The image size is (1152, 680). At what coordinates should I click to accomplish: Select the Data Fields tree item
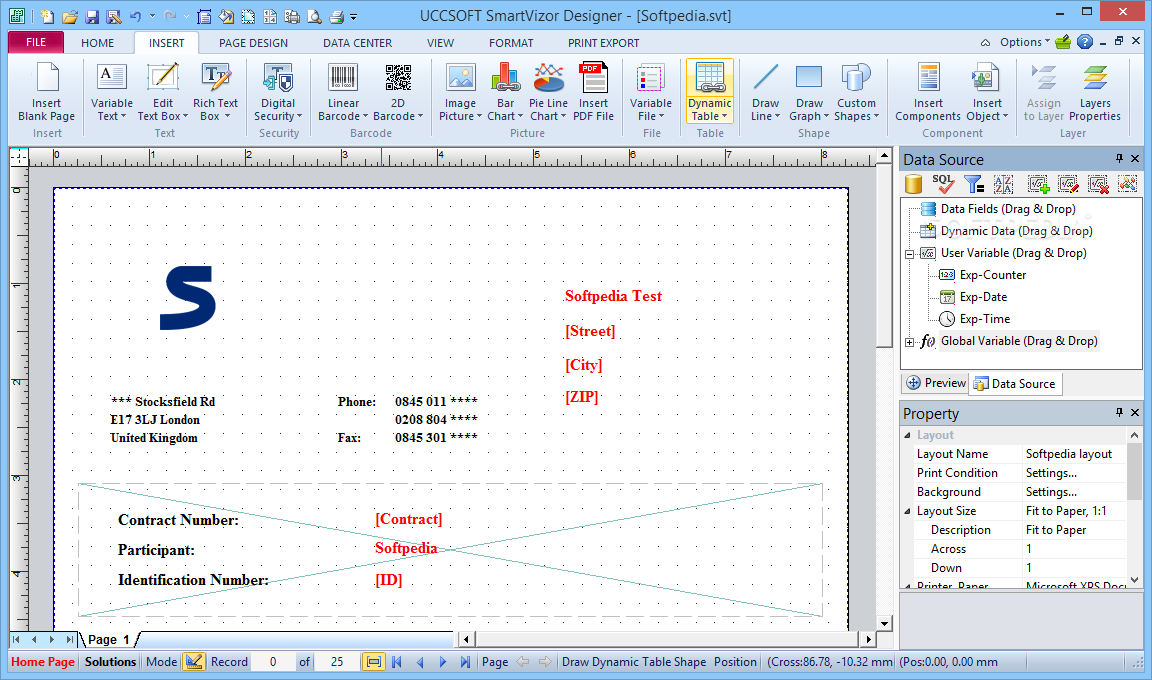[x=1008, y=209]
